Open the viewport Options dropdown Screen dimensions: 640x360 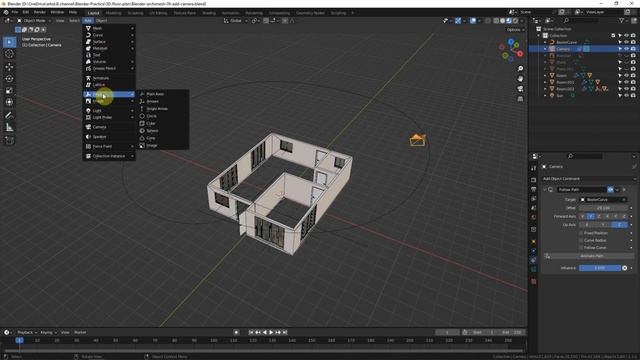point(515,30)
